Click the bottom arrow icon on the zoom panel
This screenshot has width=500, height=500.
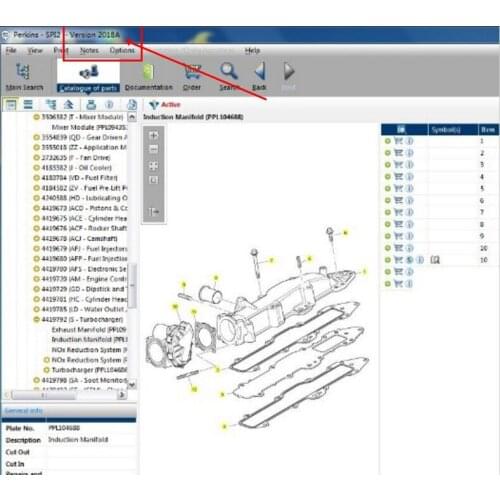coord(153,212)
